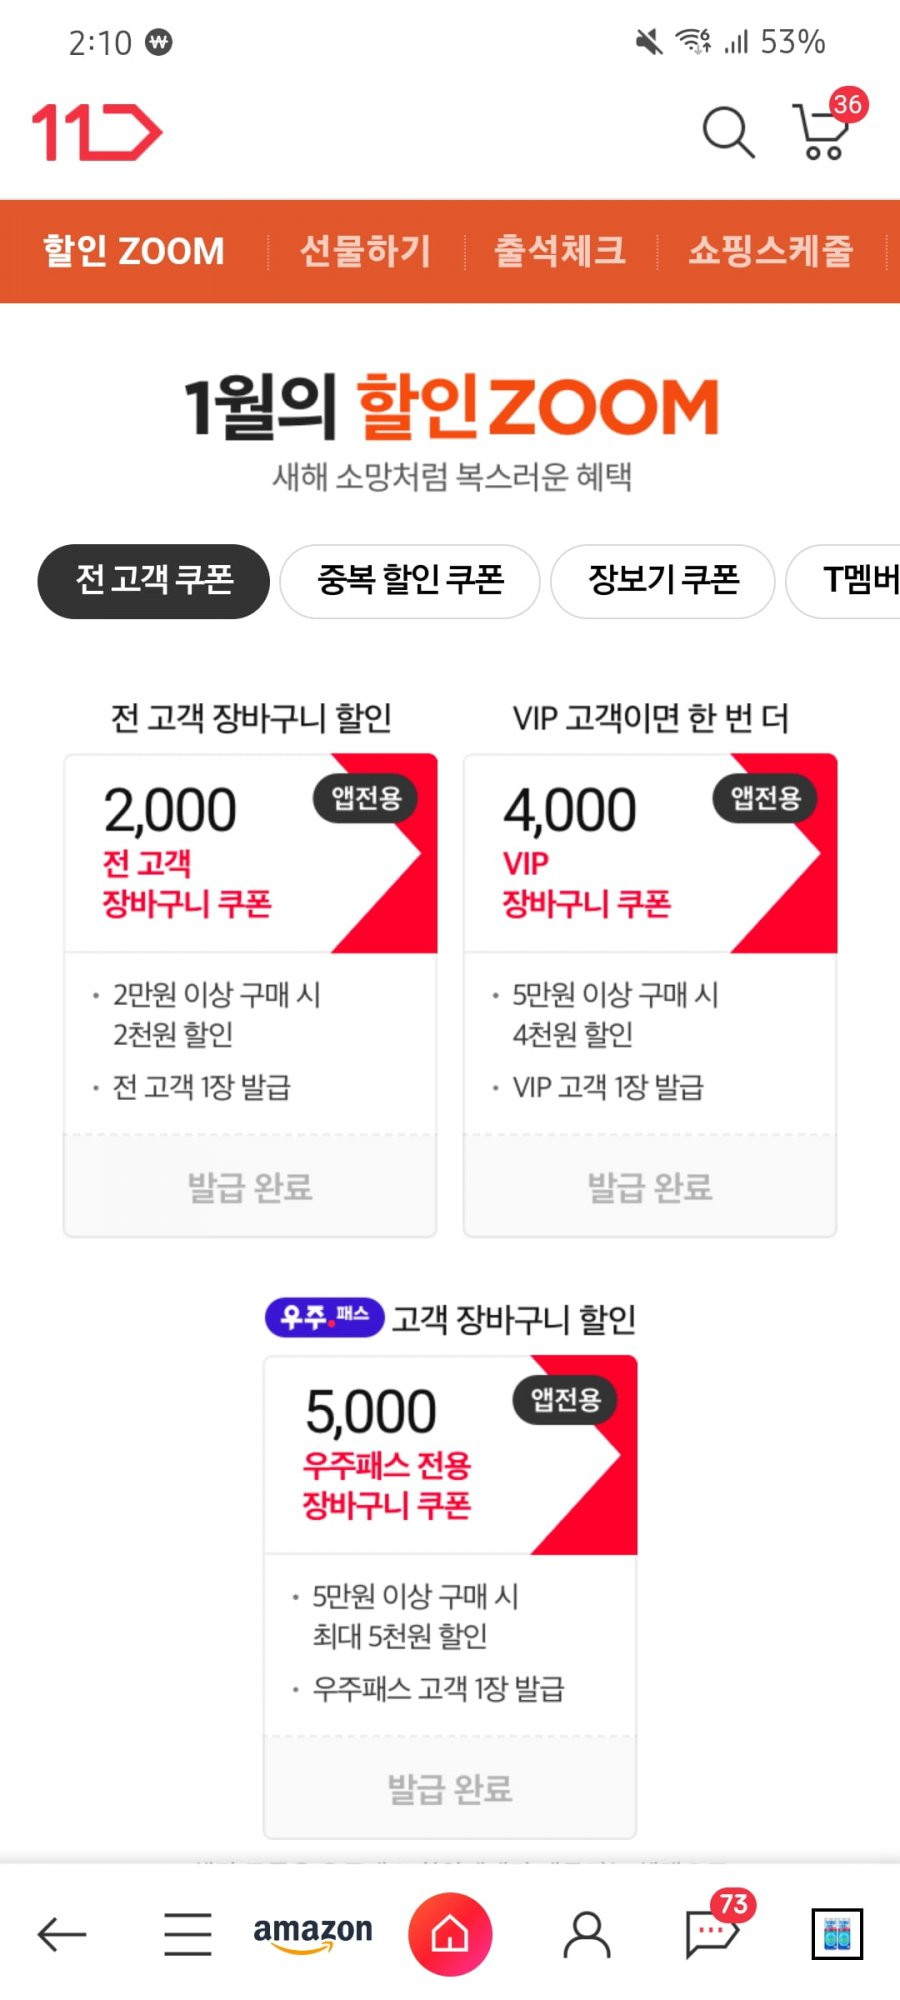Image resolution: width=900 pixels, height=2000 pixels.
Task: Open recently viewed product thumbnail
Action: [837, 1934]
